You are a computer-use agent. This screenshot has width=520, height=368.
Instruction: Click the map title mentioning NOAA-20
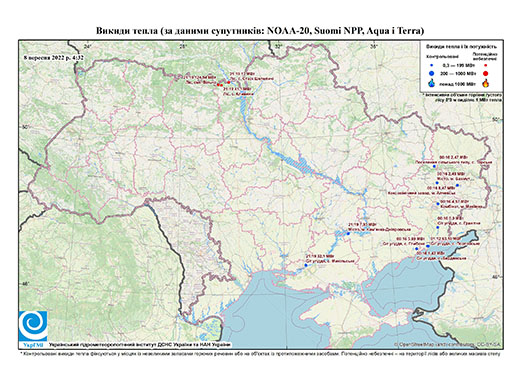(260, 31)
